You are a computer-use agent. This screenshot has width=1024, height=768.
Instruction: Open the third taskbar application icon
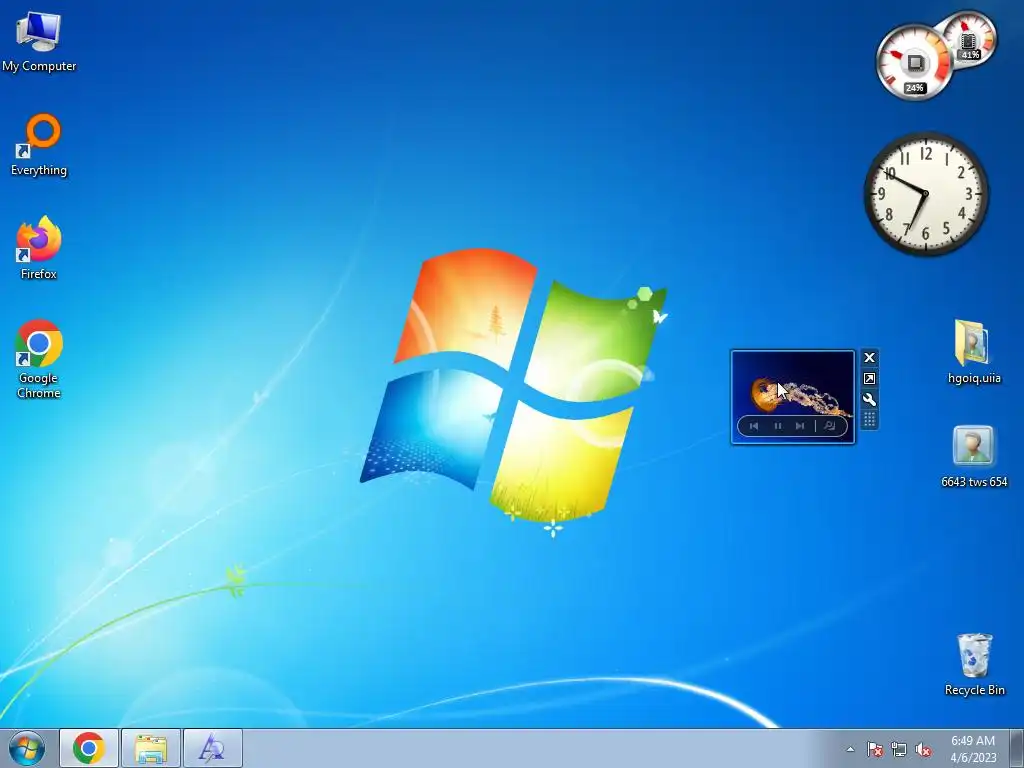212,748
